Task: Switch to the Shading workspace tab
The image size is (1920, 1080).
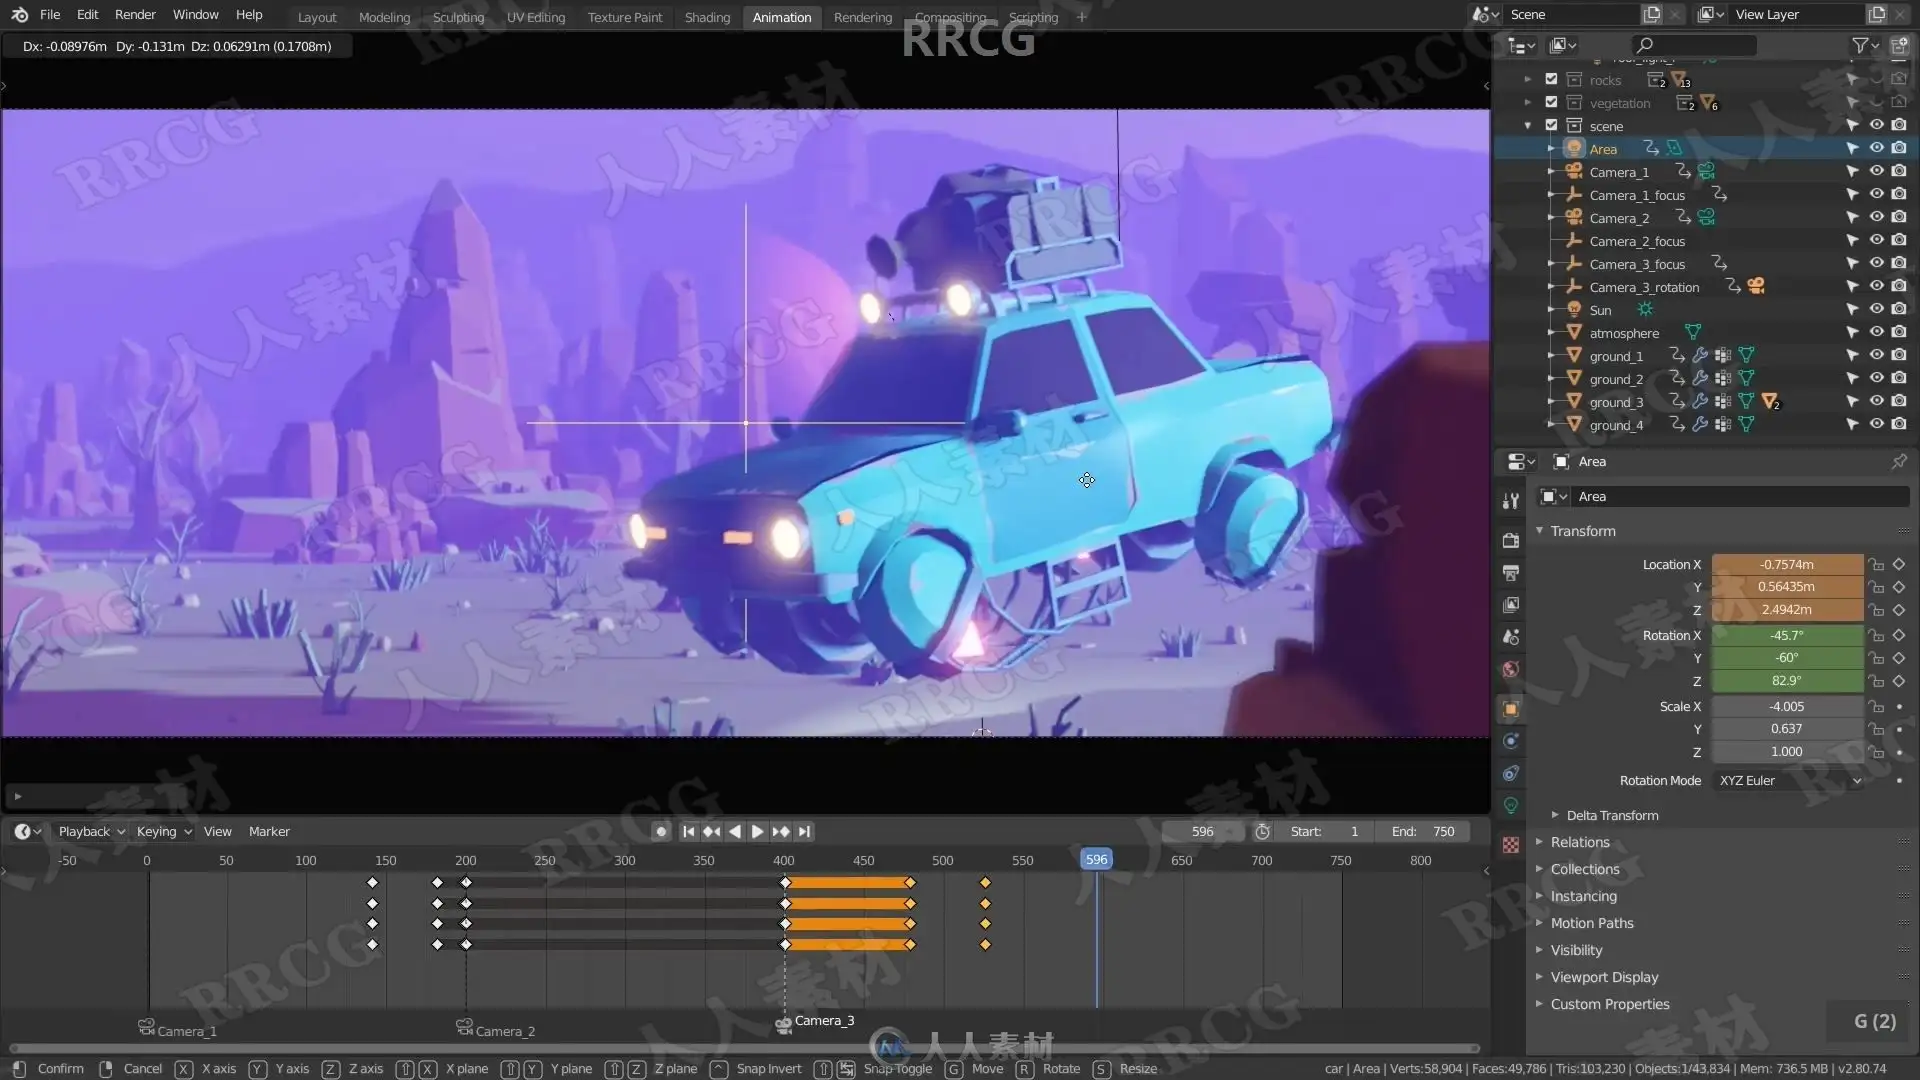Action: [707, 17]
